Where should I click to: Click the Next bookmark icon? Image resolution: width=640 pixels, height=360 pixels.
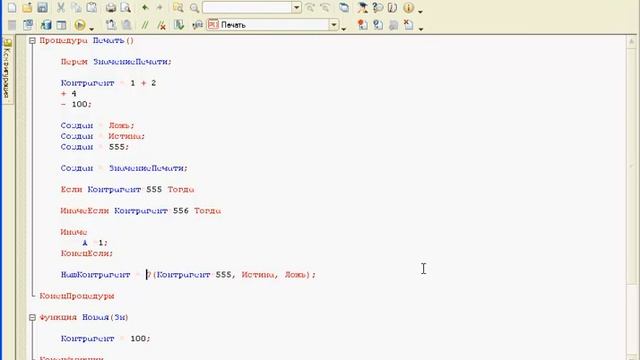pos(378,25)
